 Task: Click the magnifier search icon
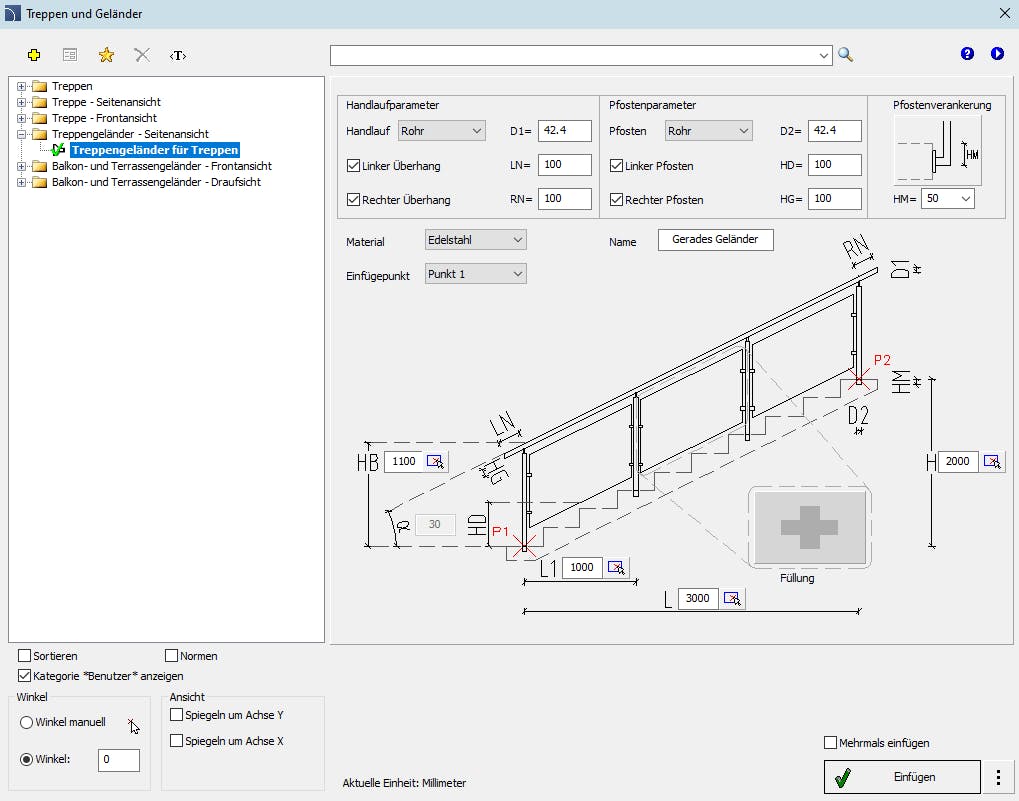pos(845,55)
